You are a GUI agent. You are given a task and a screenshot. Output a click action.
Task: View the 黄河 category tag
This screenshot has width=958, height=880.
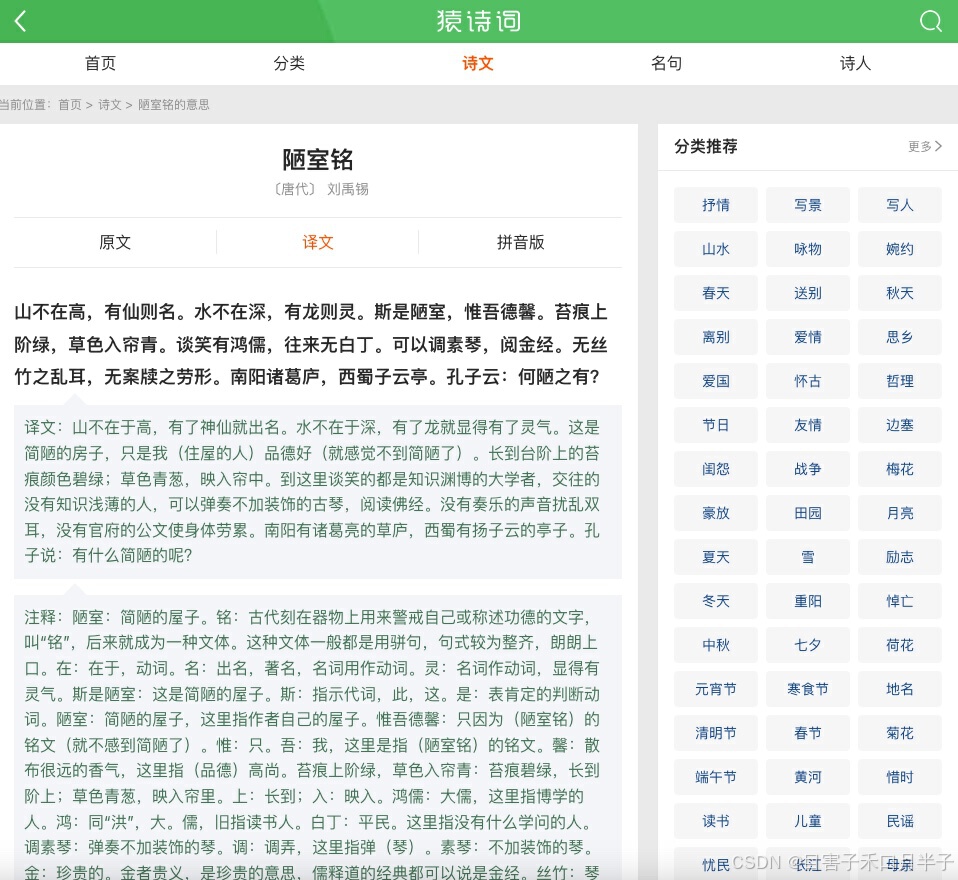point(808,777)
